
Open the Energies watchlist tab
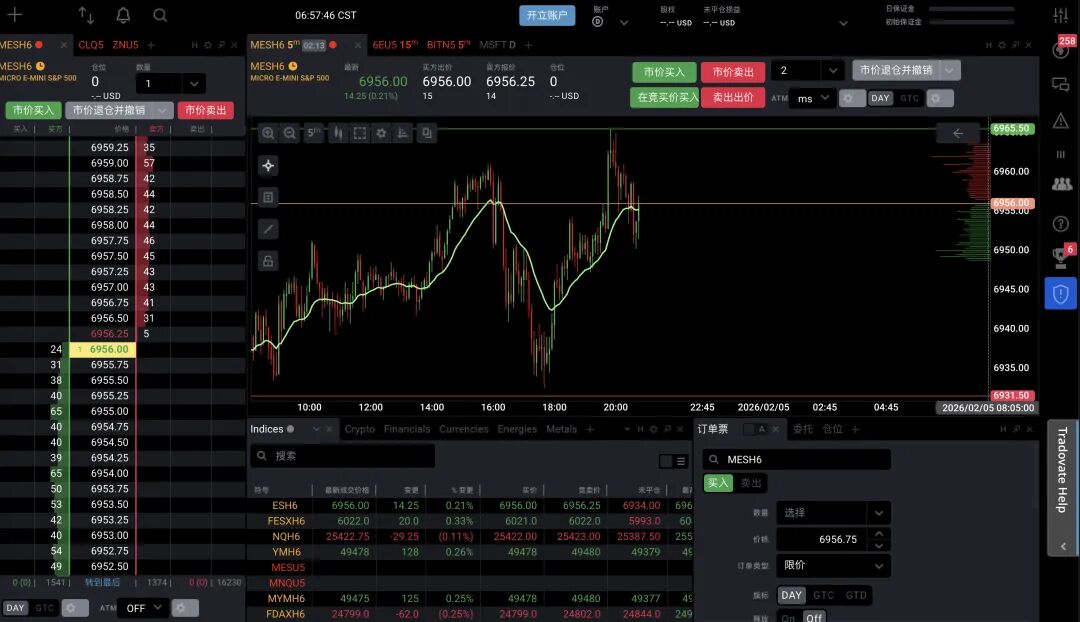[517, 429]
